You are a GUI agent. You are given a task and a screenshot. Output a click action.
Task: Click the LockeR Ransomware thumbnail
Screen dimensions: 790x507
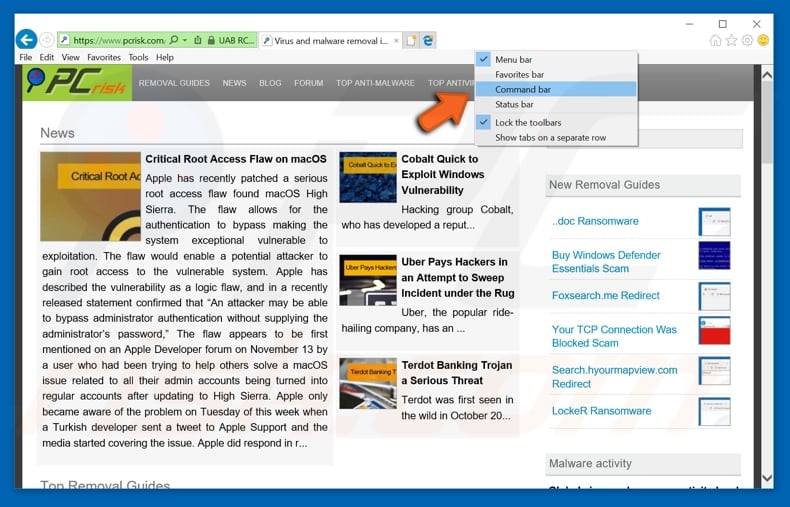pos(714,411)
